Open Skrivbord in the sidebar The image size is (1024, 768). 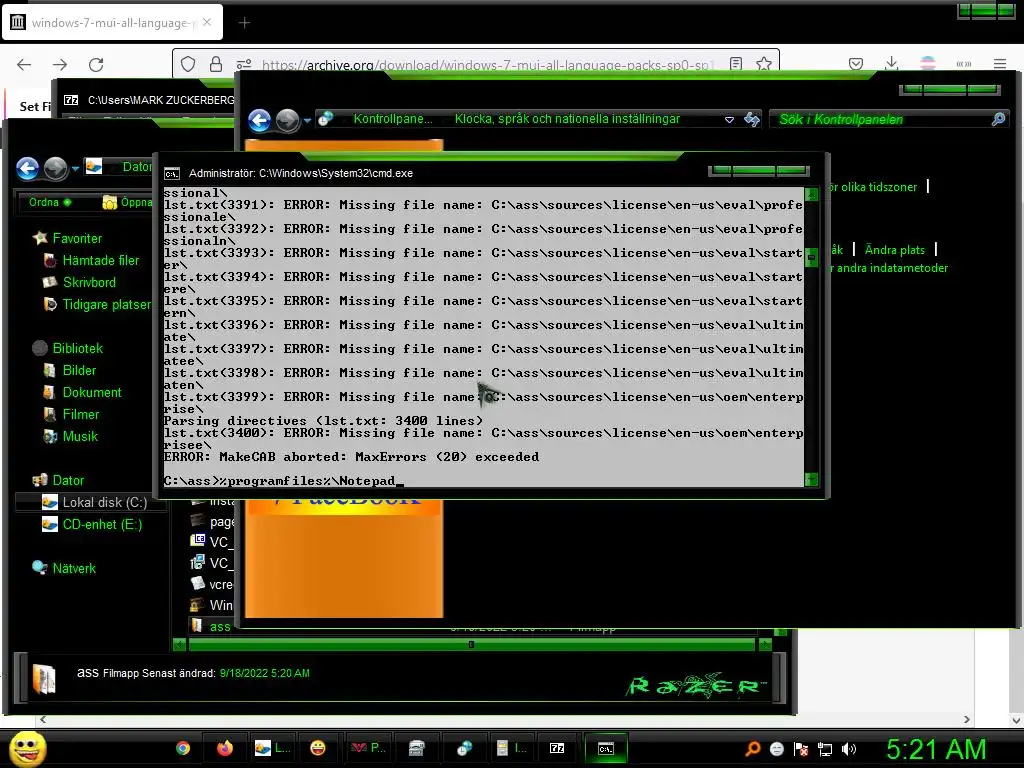[89, 282]
